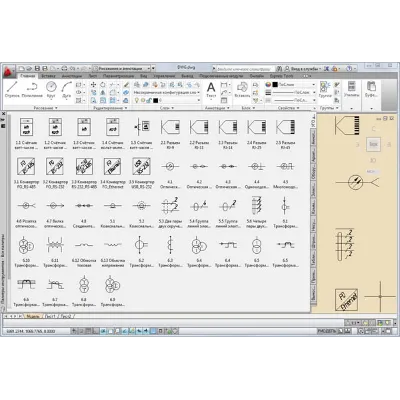Image resolution: width=400 pixels, height=400 pixels.
Task: Open the Утилиты panel icon
Action: (x=351, y=89)
